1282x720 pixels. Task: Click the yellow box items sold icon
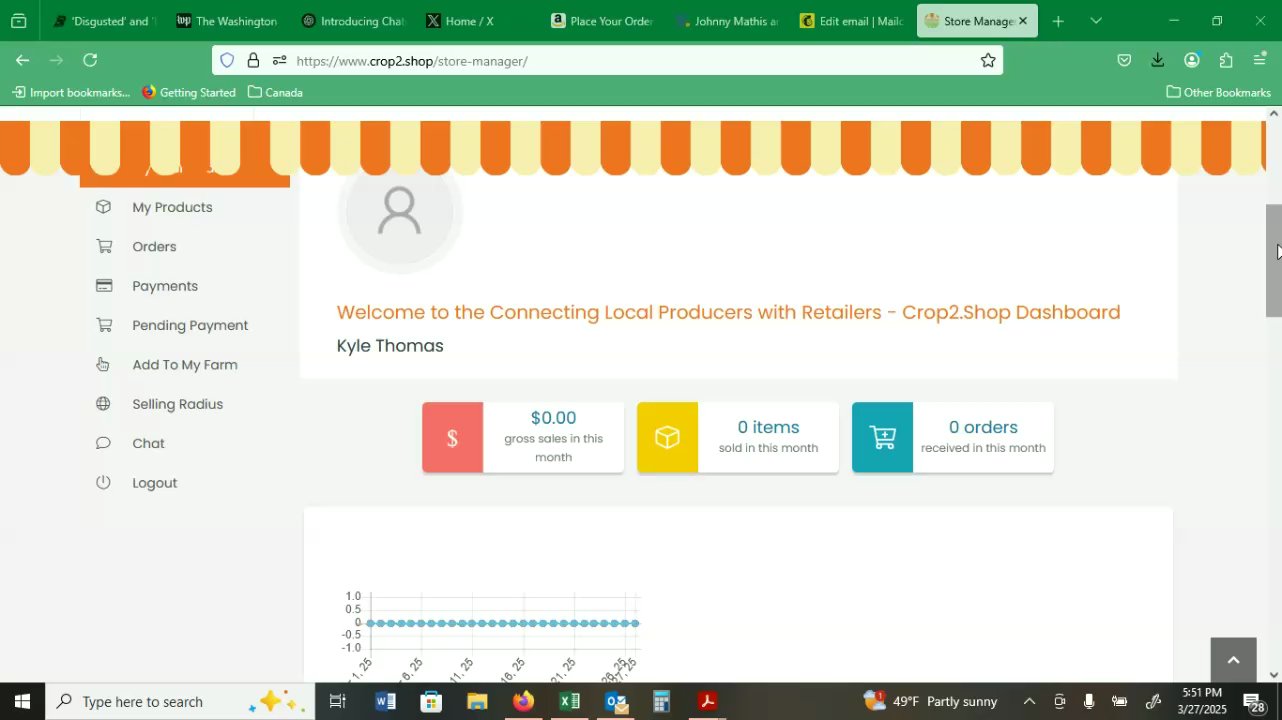click(x=667, y=437)
